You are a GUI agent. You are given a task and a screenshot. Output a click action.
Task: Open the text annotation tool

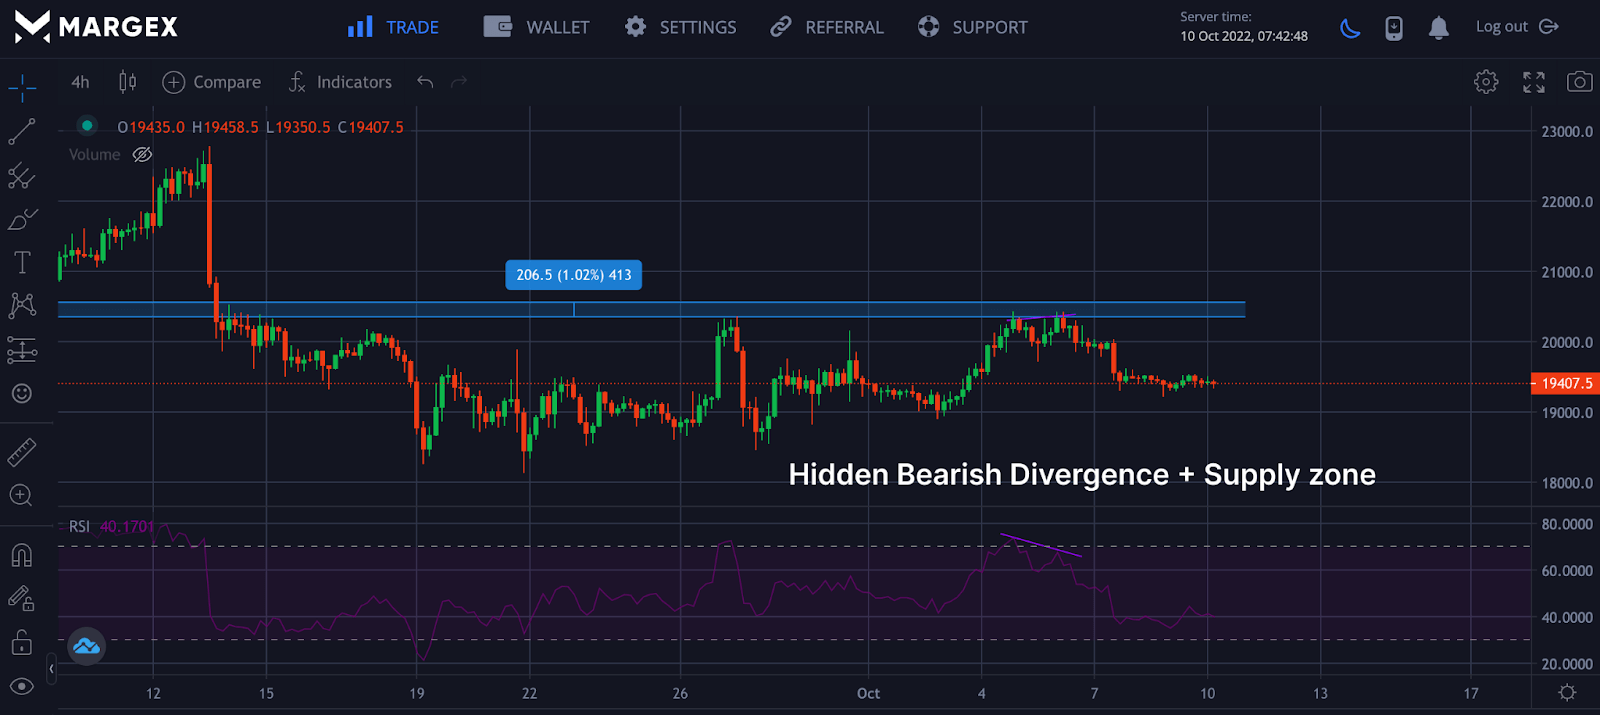tap(22, 262)
